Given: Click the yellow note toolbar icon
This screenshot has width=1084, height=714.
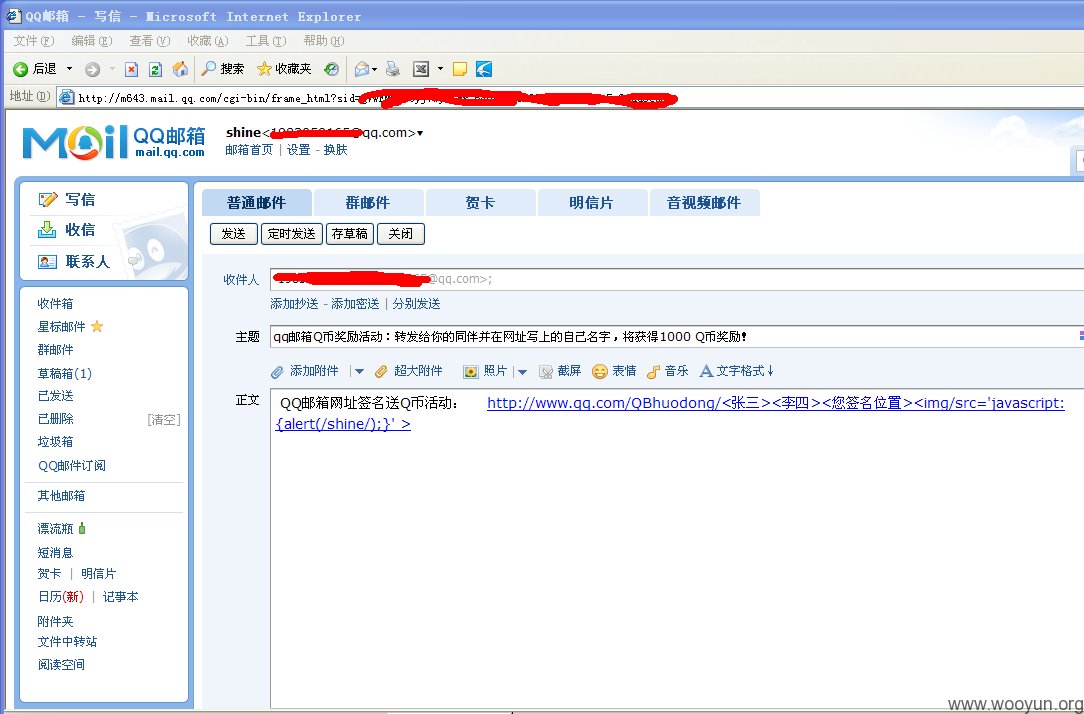Looking at the screenshot, I should [460, 69].
